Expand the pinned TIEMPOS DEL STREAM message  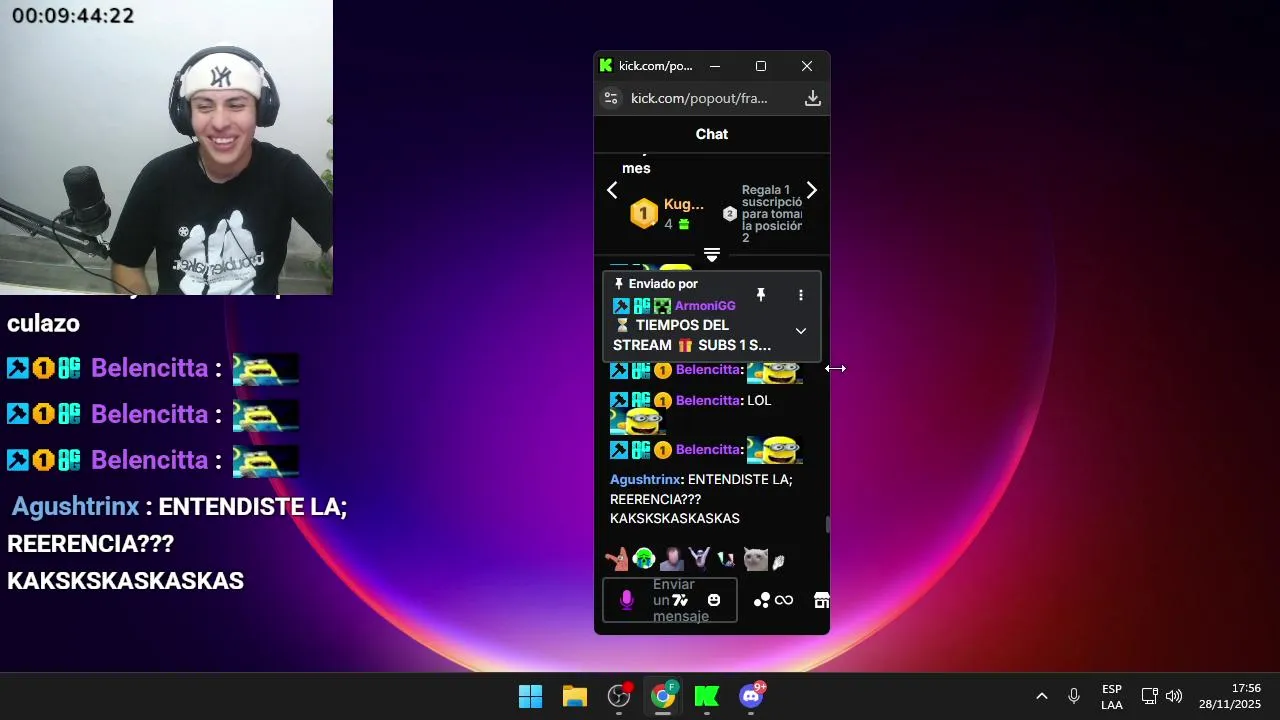point(800,331)
